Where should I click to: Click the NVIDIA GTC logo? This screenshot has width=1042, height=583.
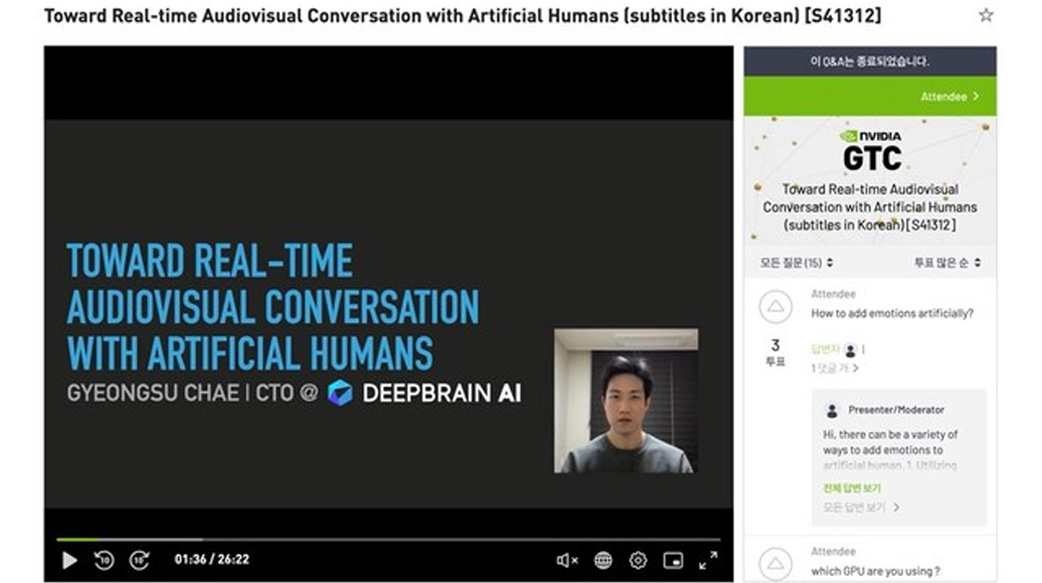tap(871, 150)
